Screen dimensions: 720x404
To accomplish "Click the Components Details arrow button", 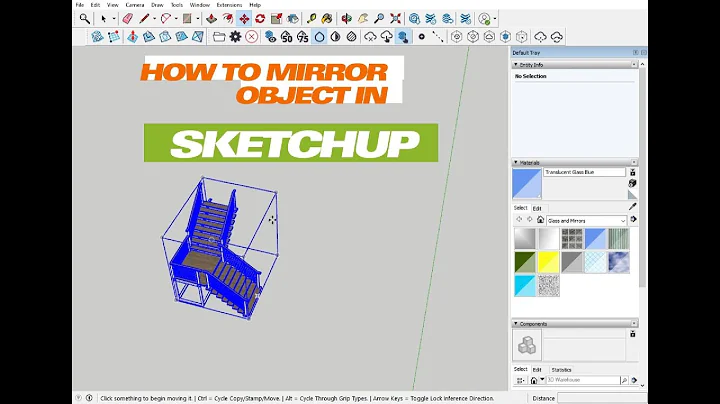I will (x=634, y=380).
